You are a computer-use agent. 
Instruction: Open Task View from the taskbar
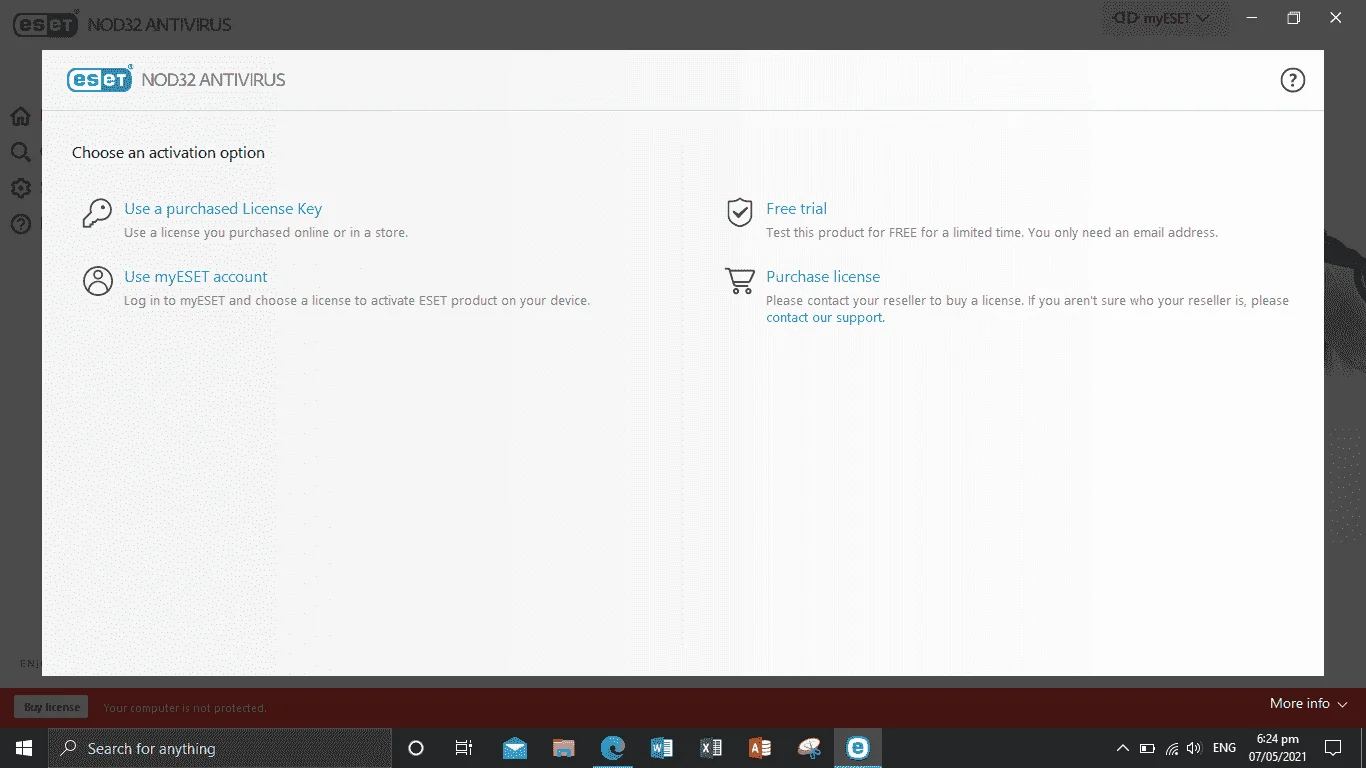464,748
